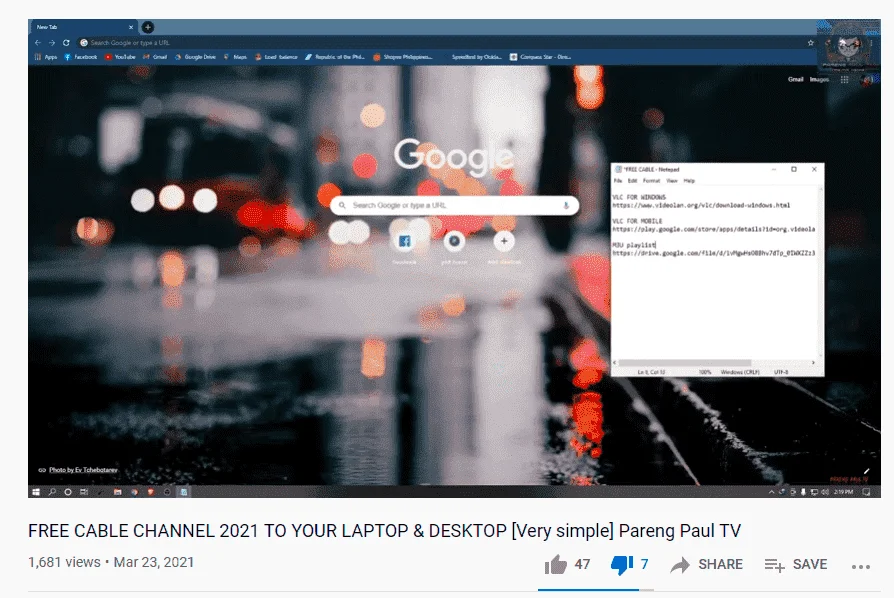
Task: Open Cortana circle icon on taskbar
Action: click(68, 492)
